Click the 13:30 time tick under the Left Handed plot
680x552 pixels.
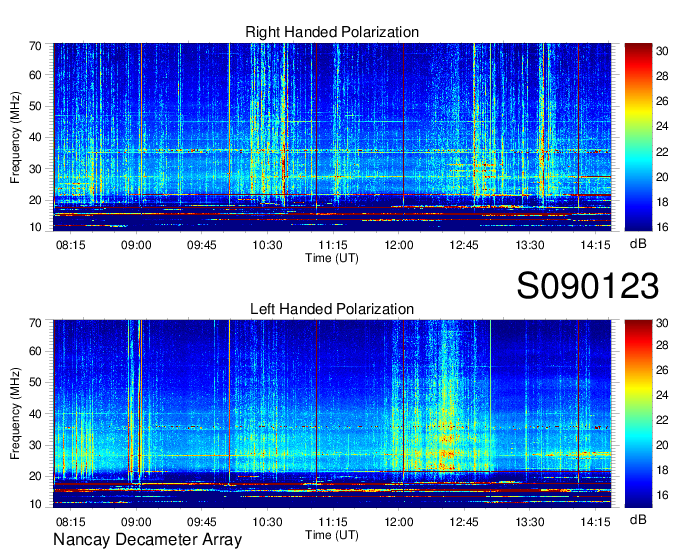[530, 522]
